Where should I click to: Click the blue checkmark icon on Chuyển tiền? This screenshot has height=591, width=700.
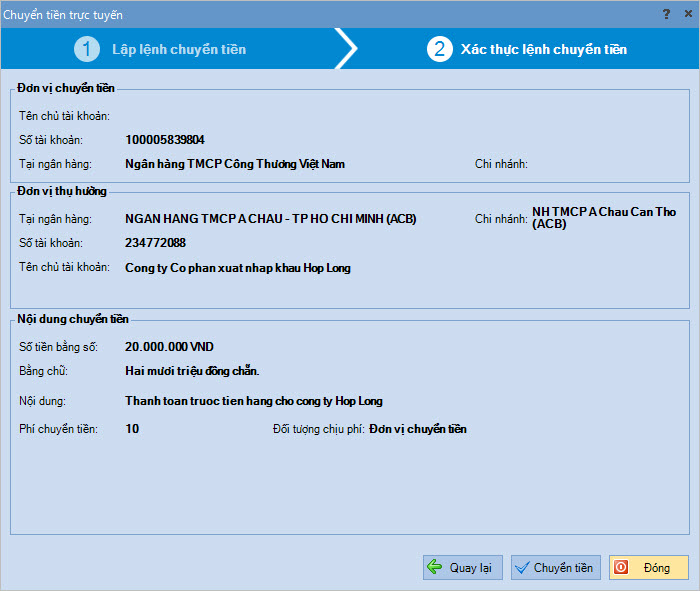522,568
